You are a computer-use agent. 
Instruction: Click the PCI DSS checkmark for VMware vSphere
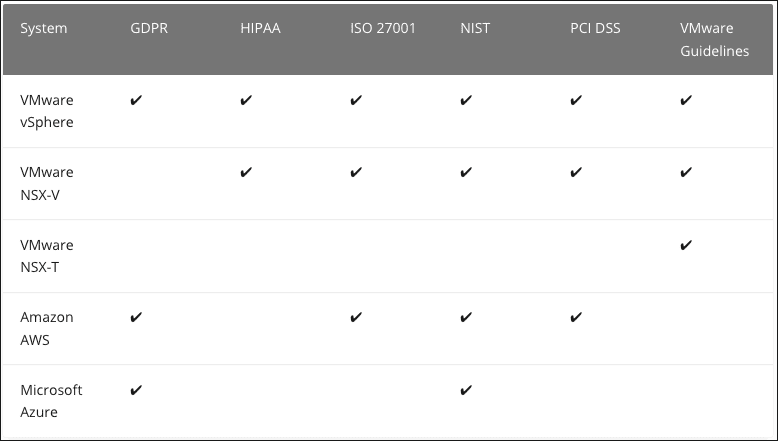(x=576, y=100)
